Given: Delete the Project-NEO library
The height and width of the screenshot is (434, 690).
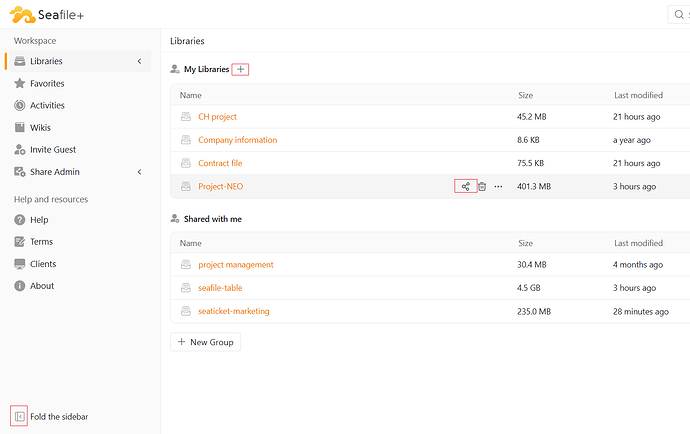Looking at the screenshot, I should [482, 187].
